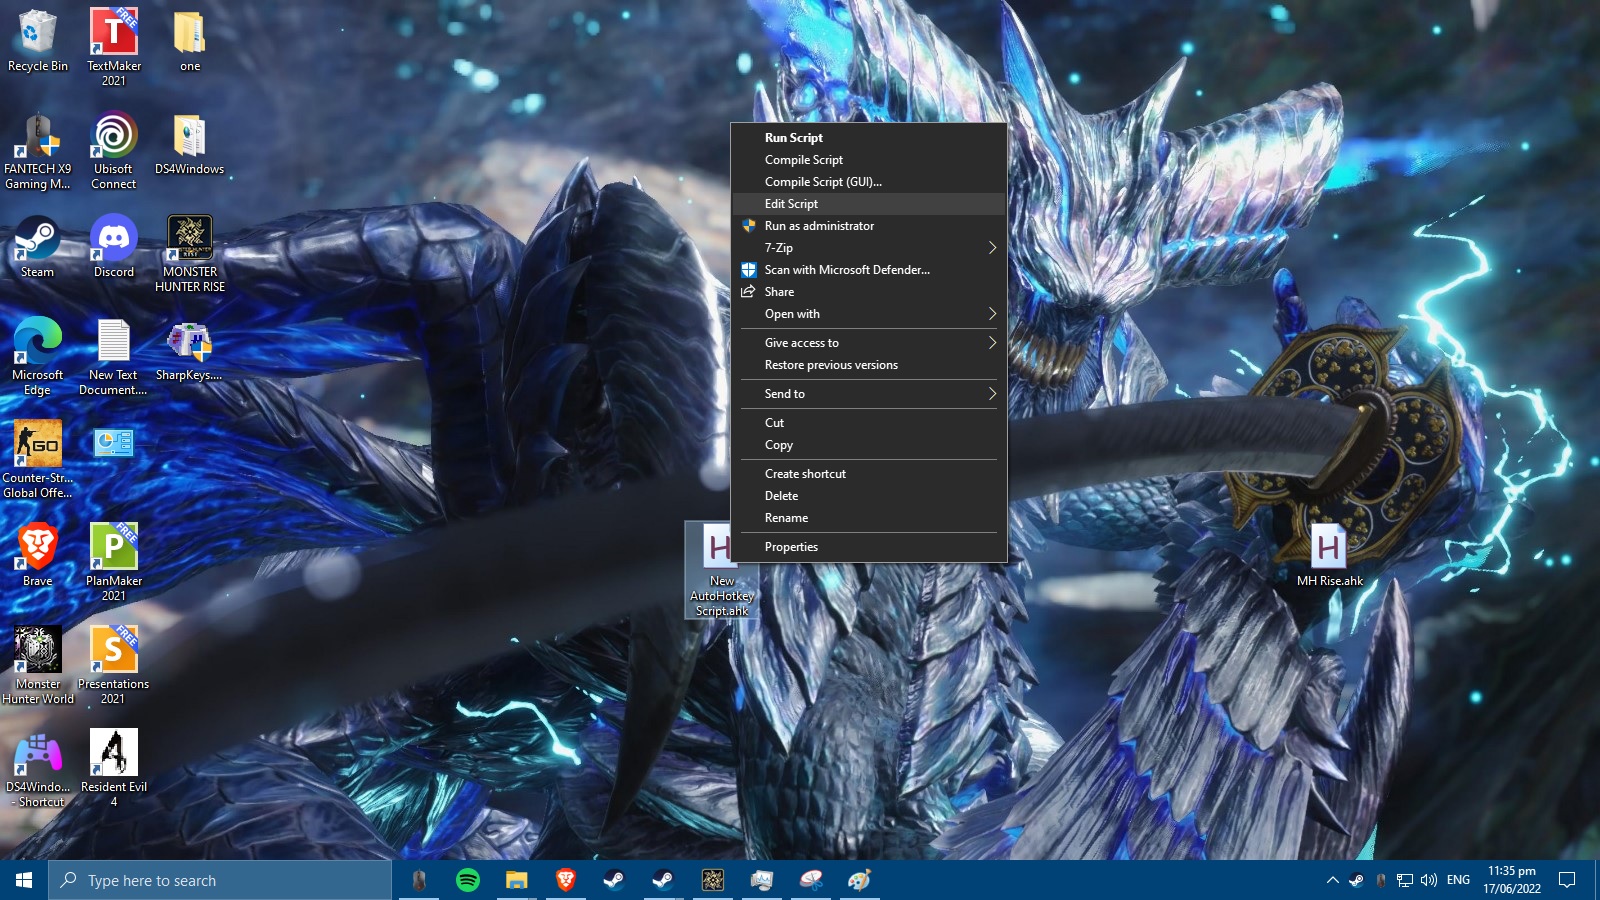1600x900 pixels.
Task: Select the Steam shortcut on the desktop
Action: click(38, 247)
